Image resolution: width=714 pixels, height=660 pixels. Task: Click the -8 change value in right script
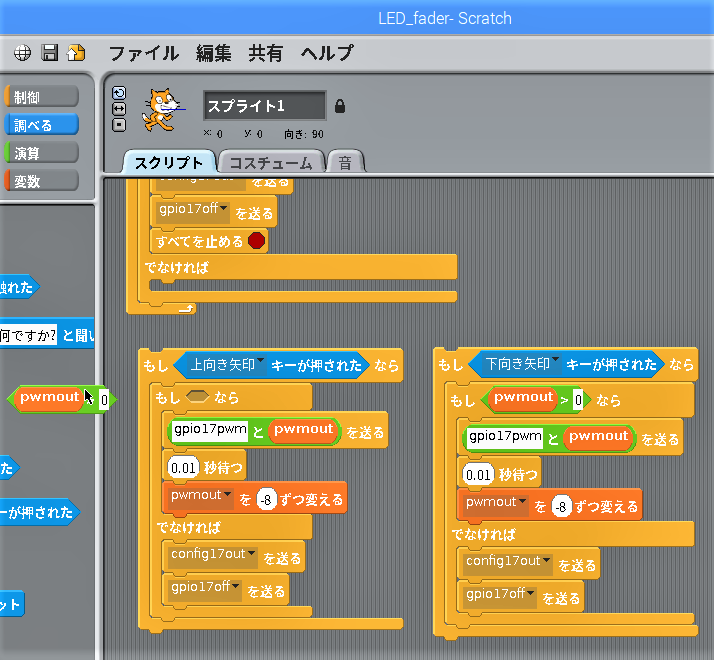[x=561, y=506]
